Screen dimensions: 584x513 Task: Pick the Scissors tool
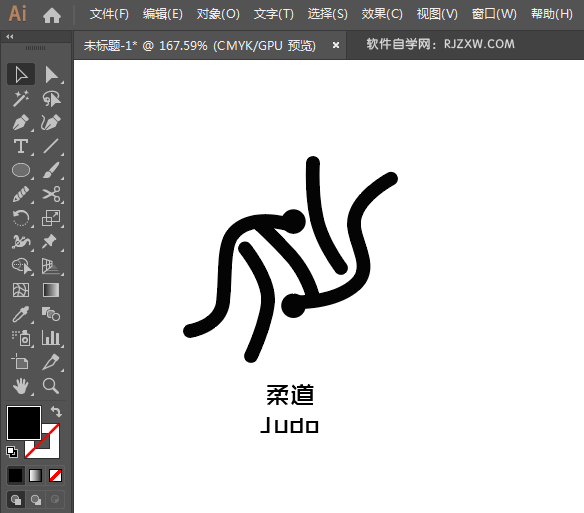click(51, 194)
